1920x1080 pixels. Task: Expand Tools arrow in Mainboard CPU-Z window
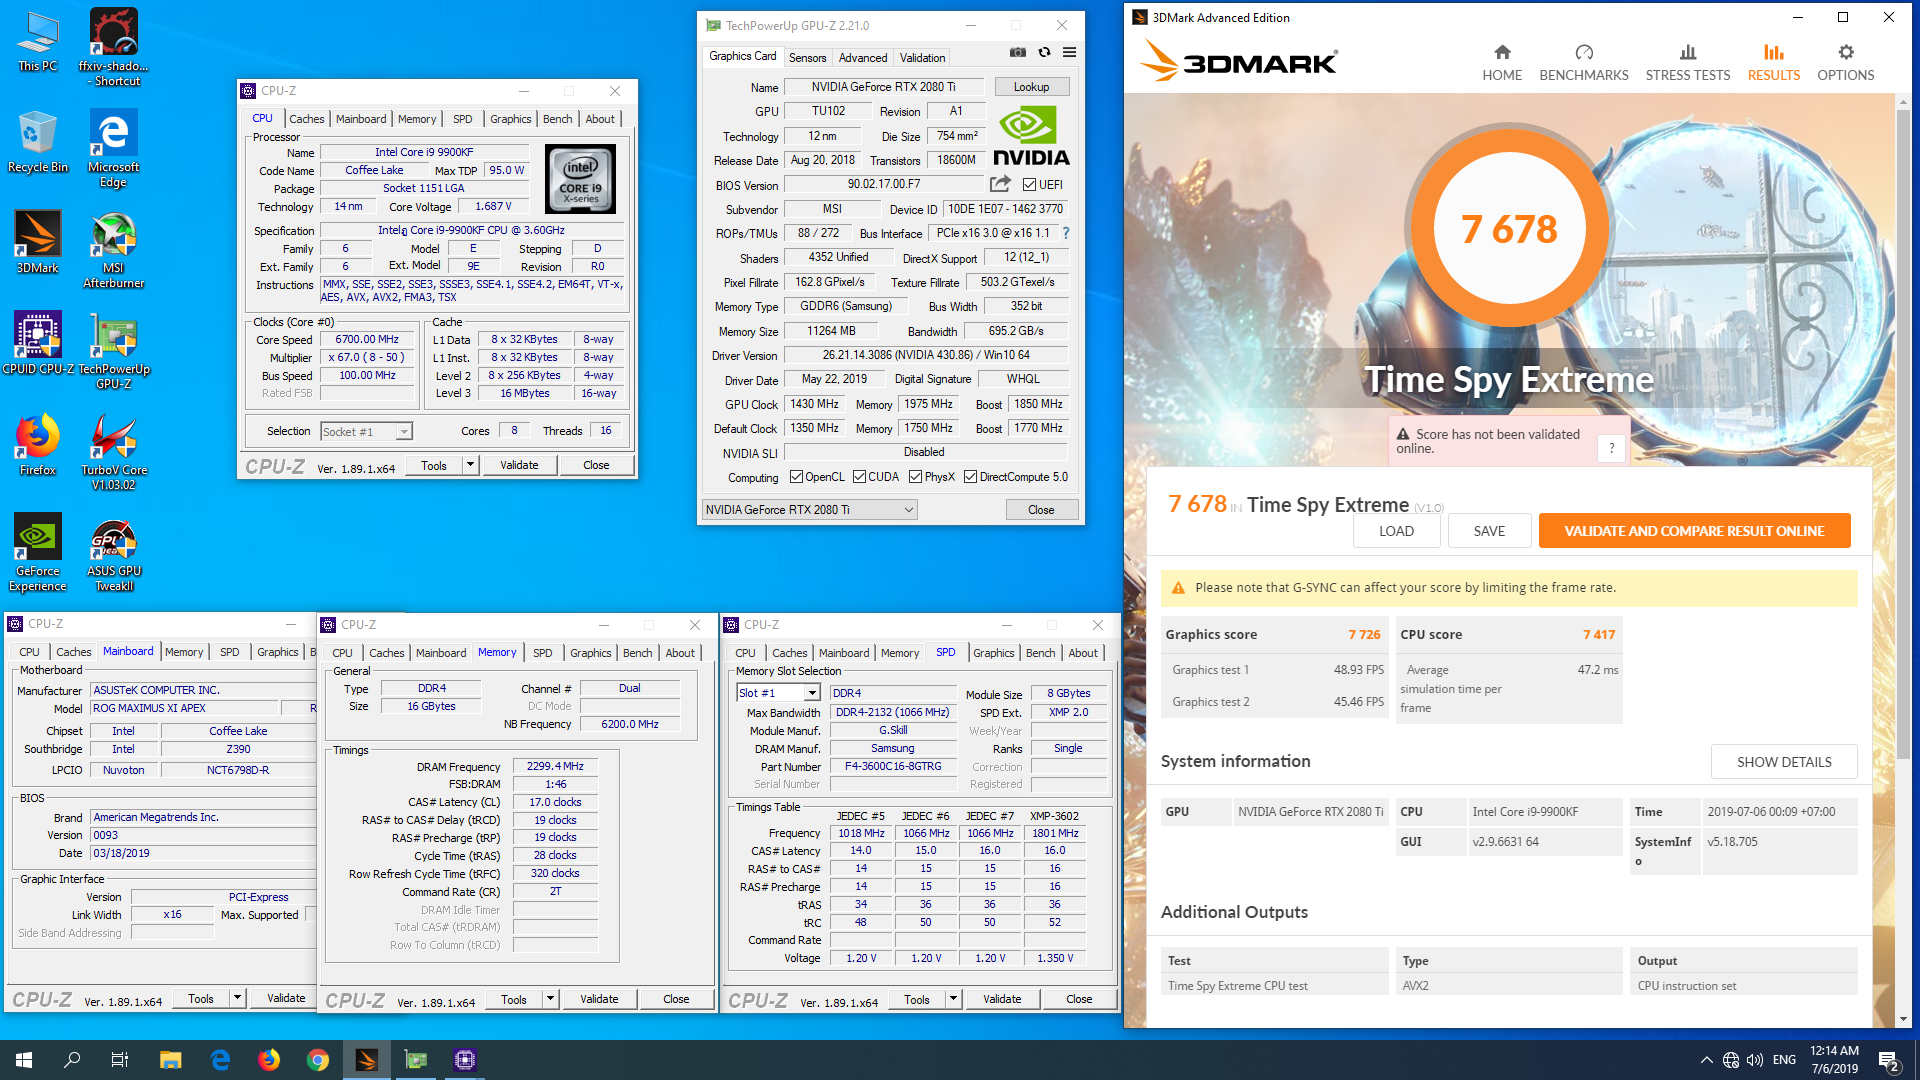(237, 998)
